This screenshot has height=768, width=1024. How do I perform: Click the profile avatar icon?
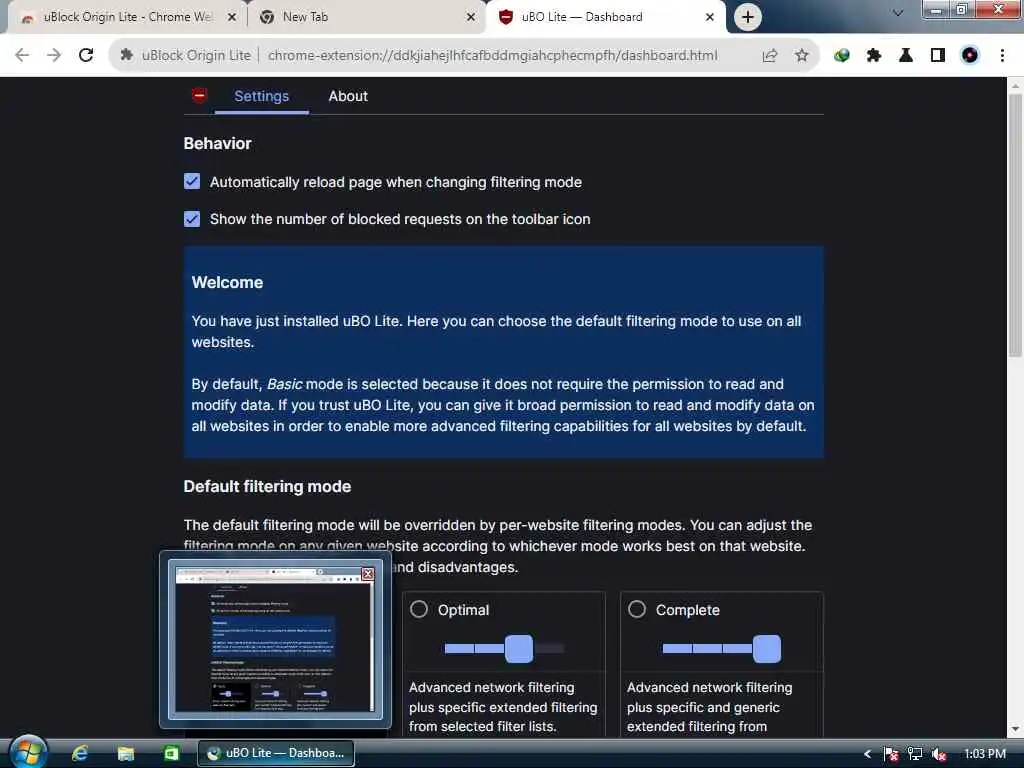click(x=970, y=56)
